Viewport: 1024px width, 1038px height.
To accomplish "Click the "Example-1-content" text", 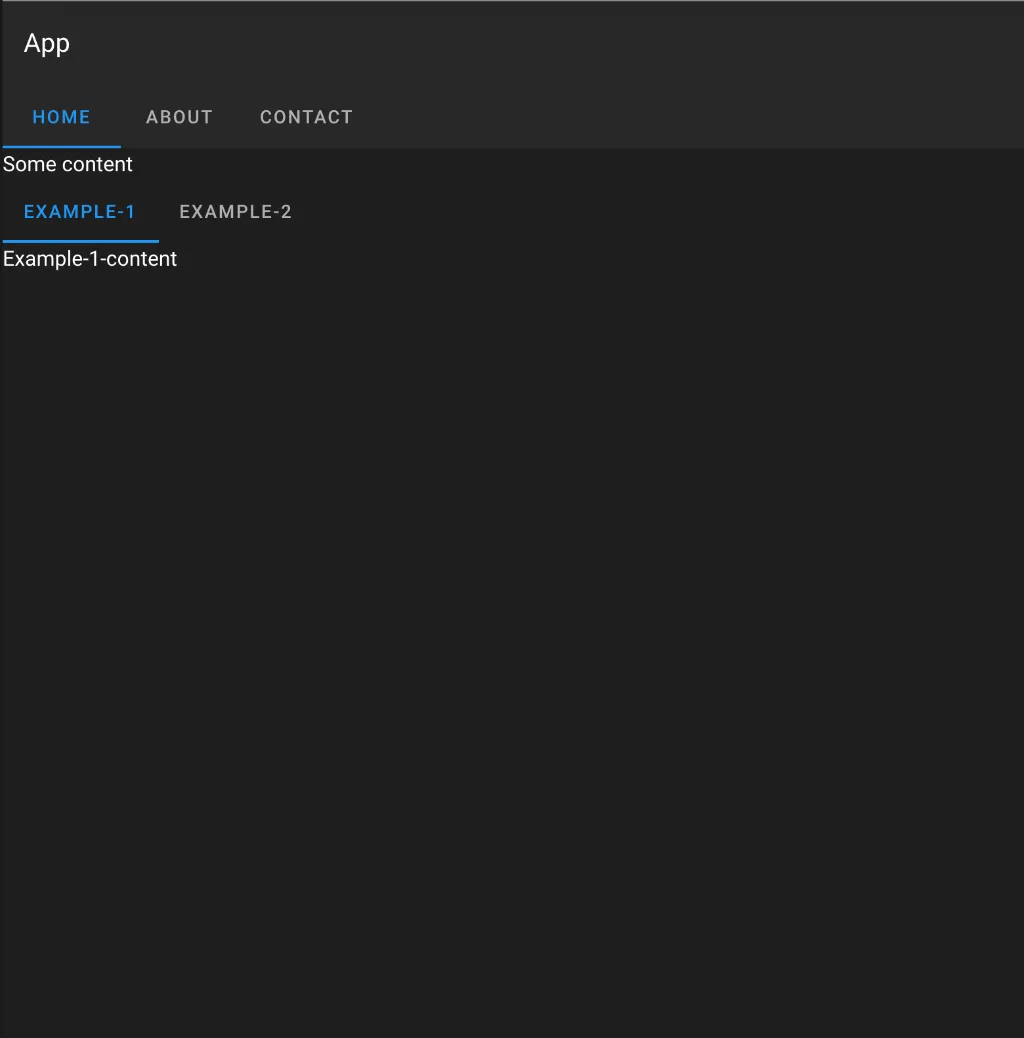I will pos(90,259).
